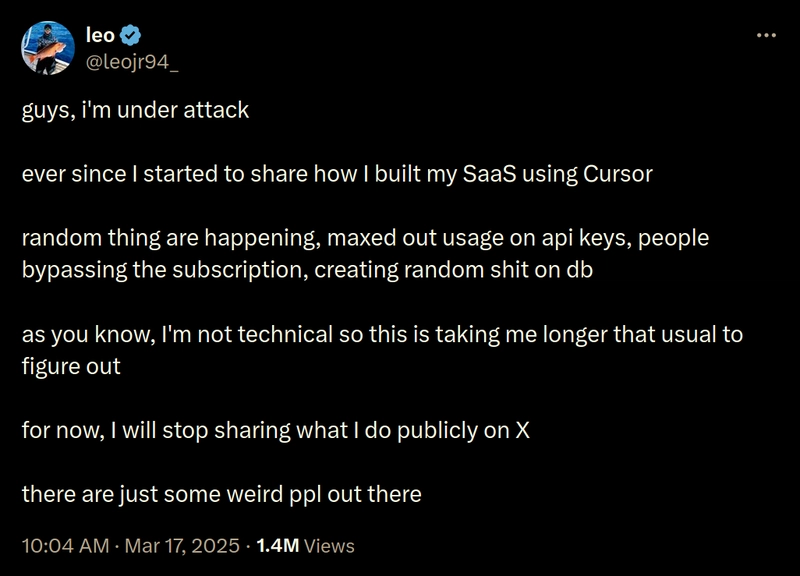Click the text "bypassing the subscription"

[165, 270]
